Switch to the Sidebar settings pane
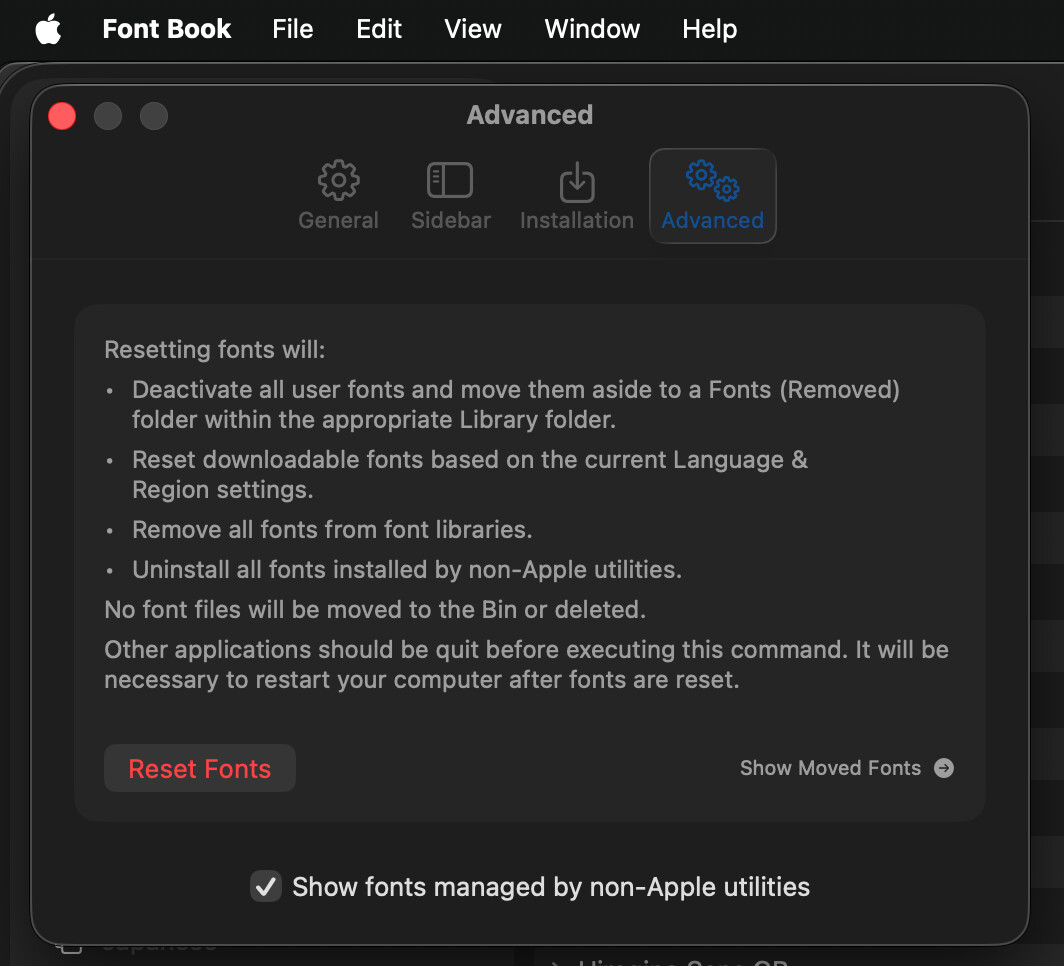This screenshot has width=1064, height=966. pos(450,196)
